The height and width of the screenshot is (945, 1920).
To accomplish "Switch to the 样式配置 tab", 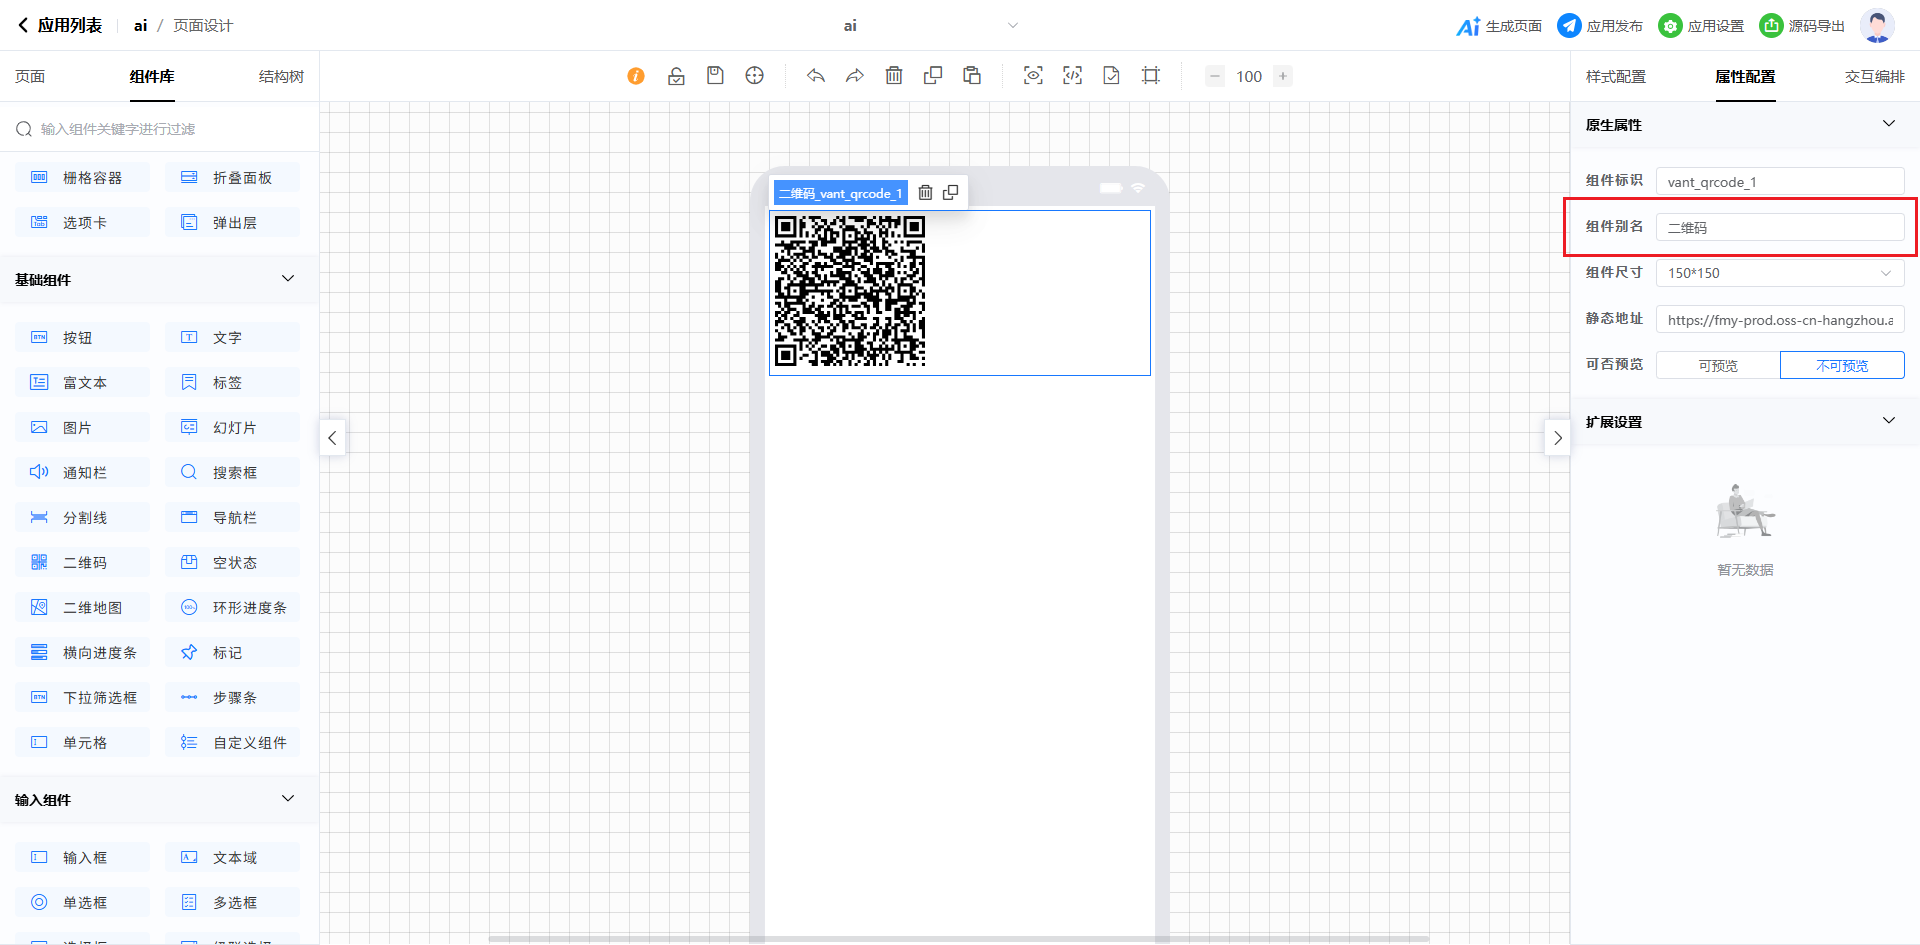I will (x=1616, y=77).
